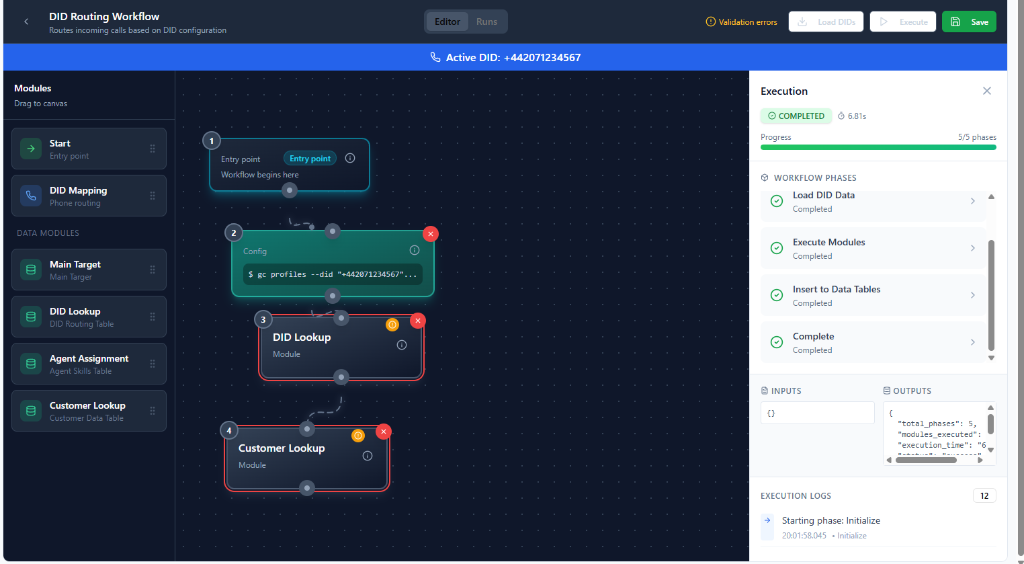Click the Main Target database icon
Viewport: 1024px width, 564px height.
coord(30,270)
